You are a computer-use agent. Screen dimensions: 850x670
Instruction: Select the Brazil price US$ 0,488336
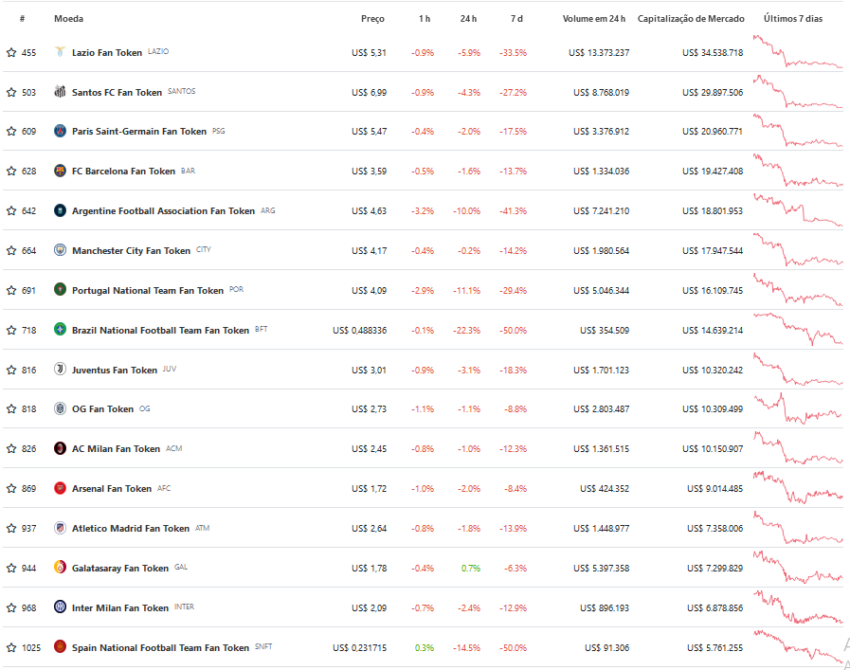click(x=360, y=330)
